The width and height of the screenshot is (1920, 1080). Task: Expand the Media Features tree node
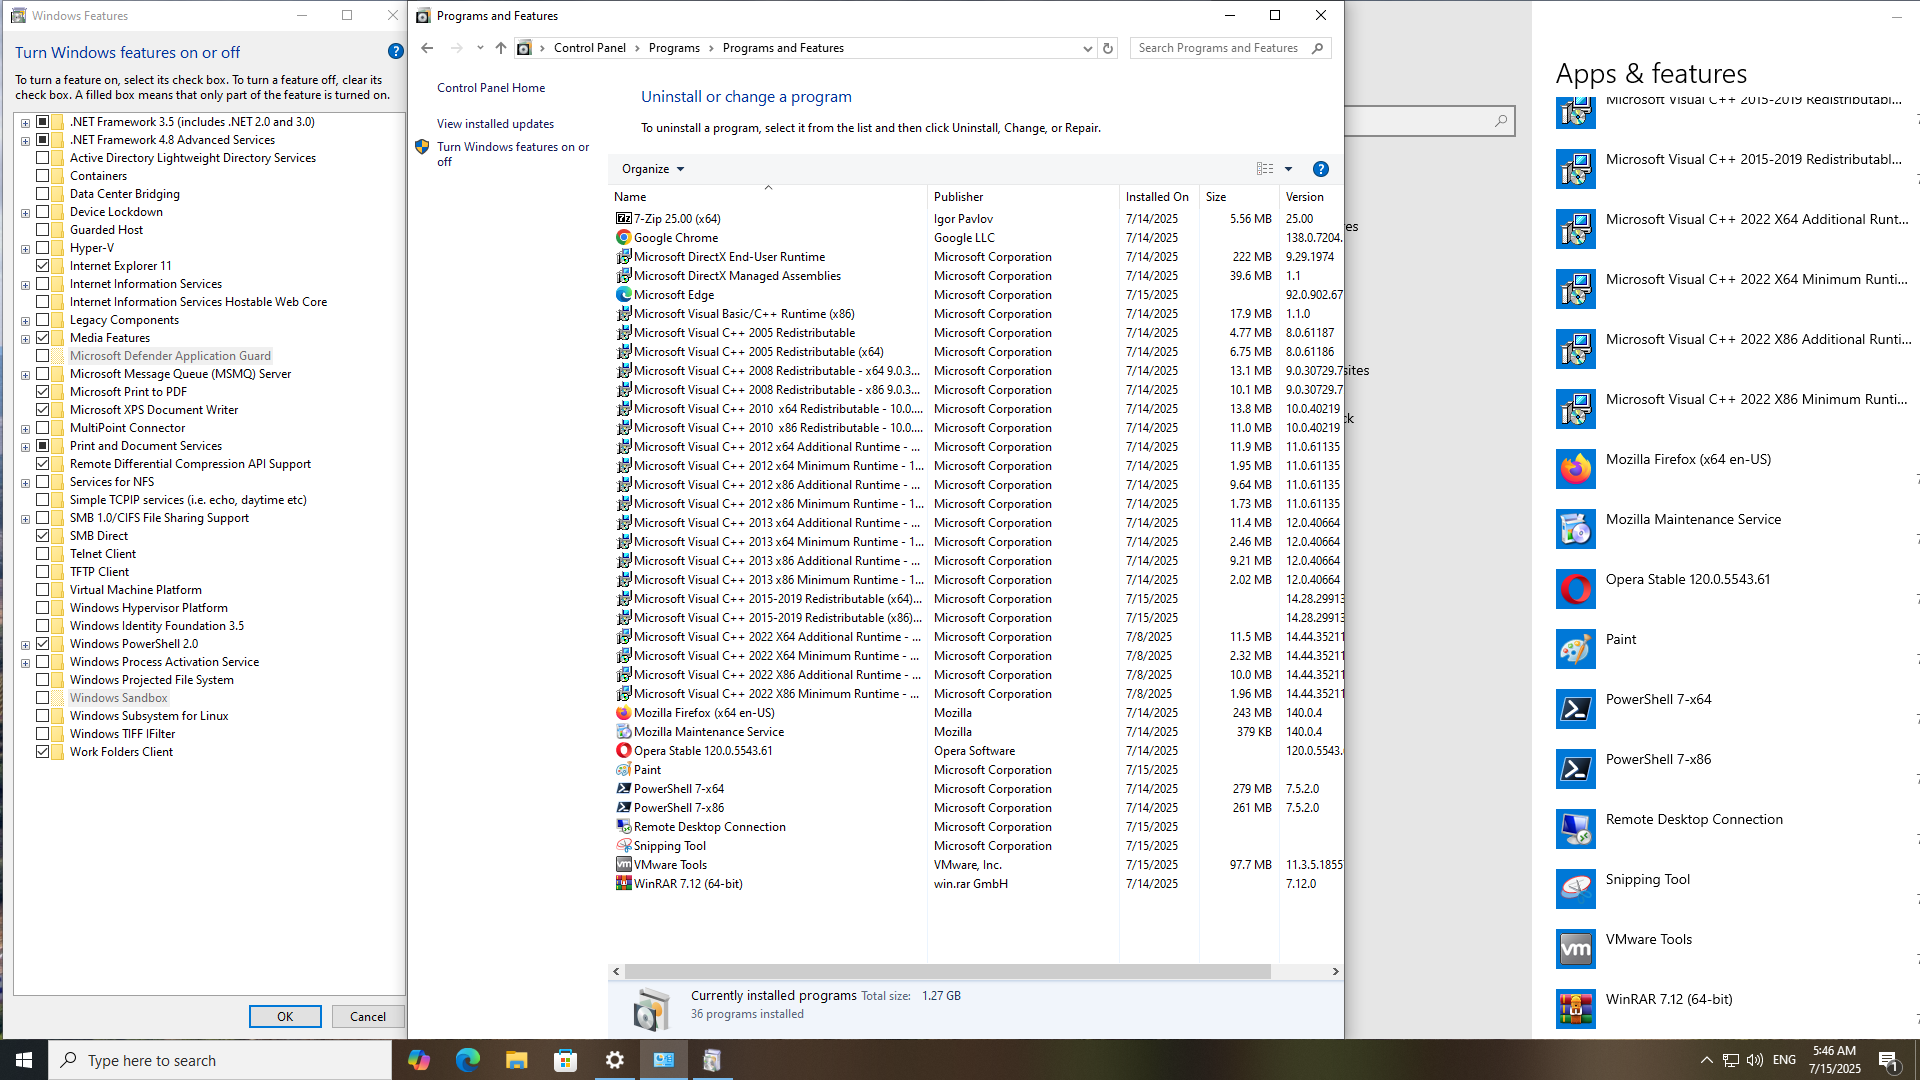[25, 338]
